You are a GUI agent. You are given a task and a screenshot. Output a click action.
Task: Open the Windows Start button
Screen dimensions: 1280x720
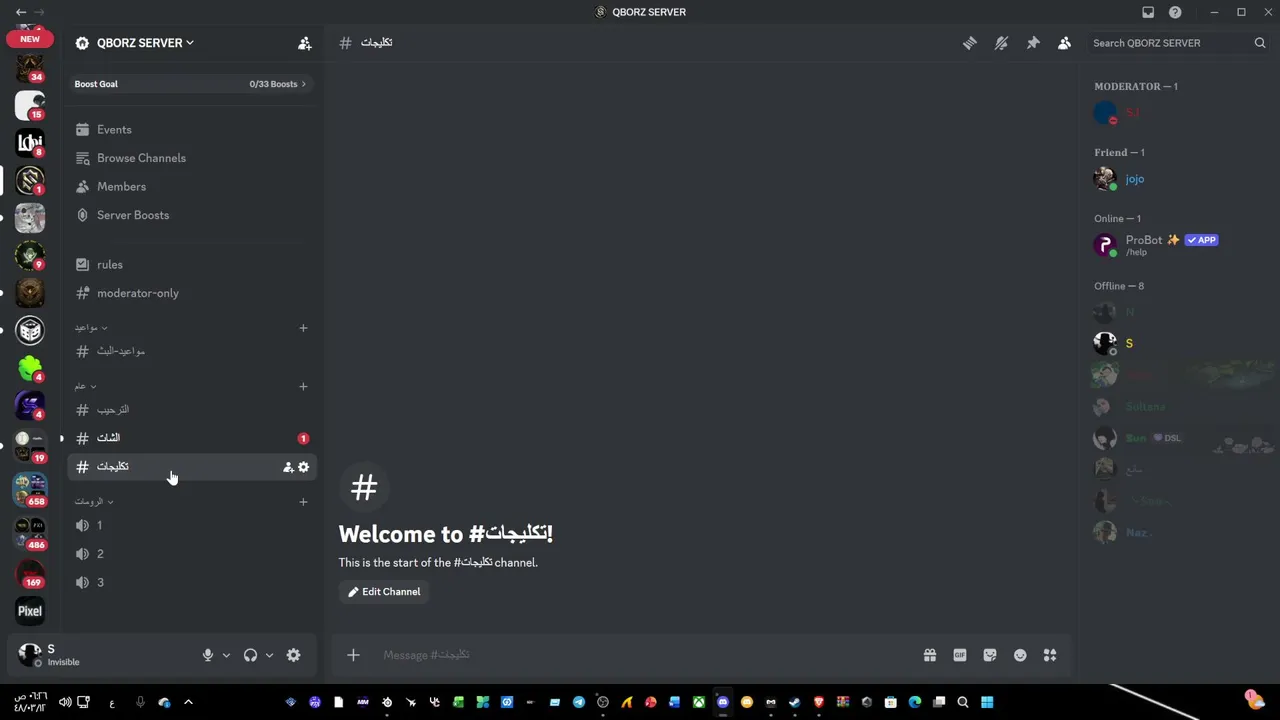point(987,702)
